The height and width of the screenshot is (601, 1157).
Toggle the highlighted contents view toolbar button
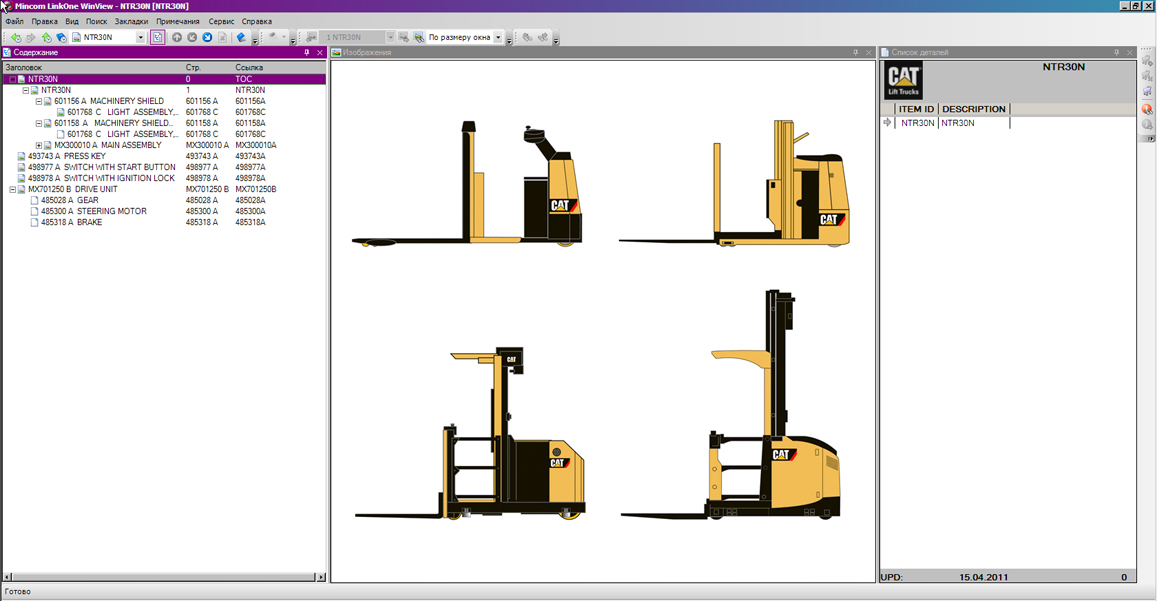157,38
